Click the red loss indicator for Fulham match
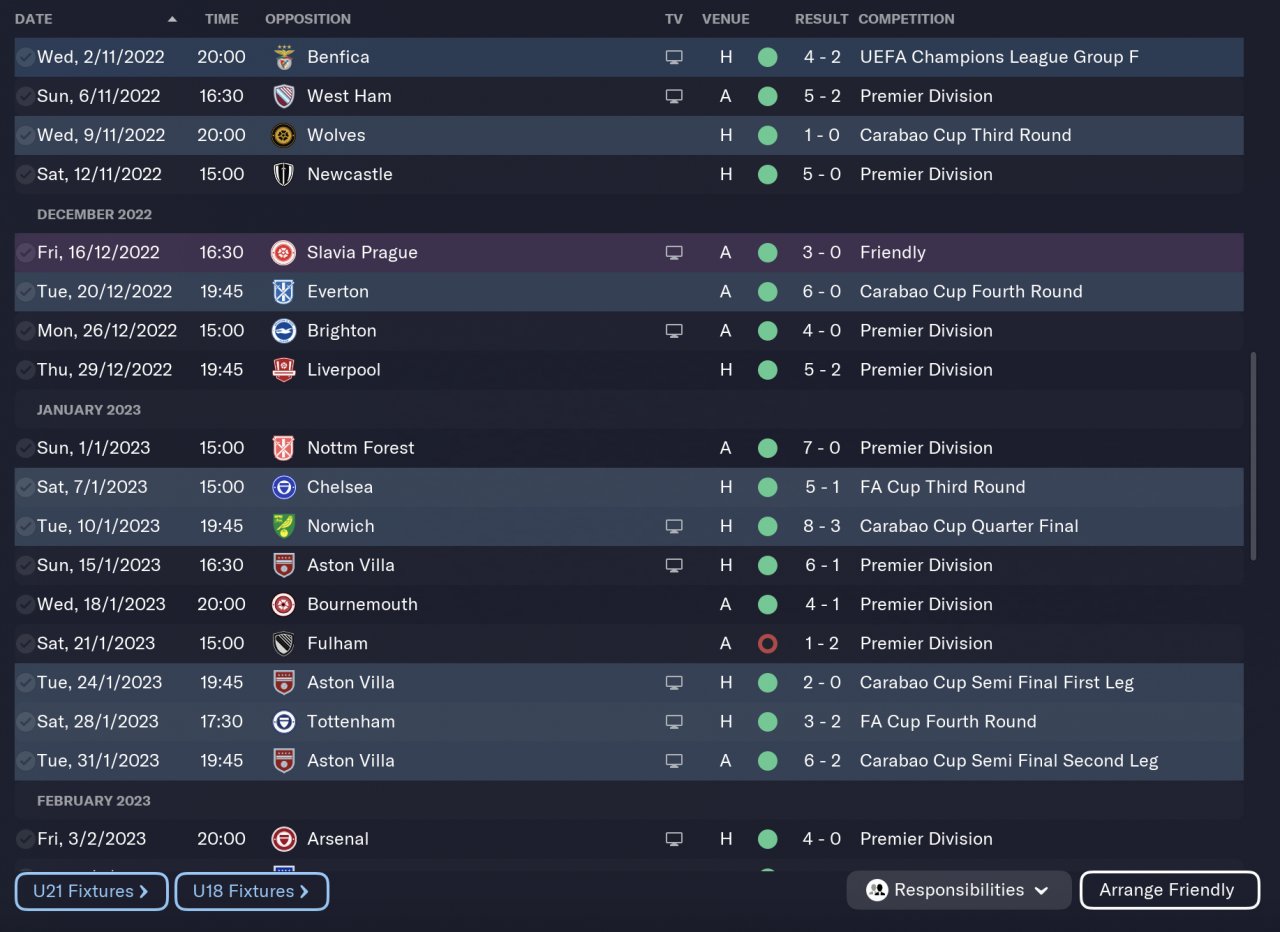Image resolution: width=1280 pixels, height=932 pixels. coord(767,643)
